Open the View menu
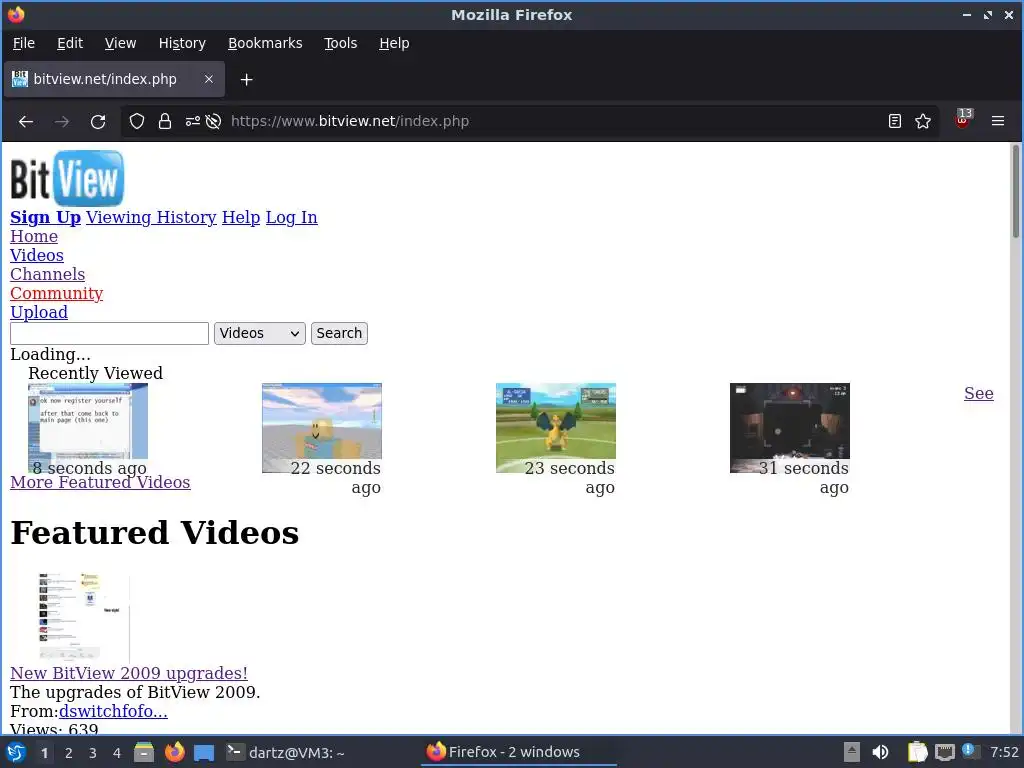1024x768 pixels. 121,43
